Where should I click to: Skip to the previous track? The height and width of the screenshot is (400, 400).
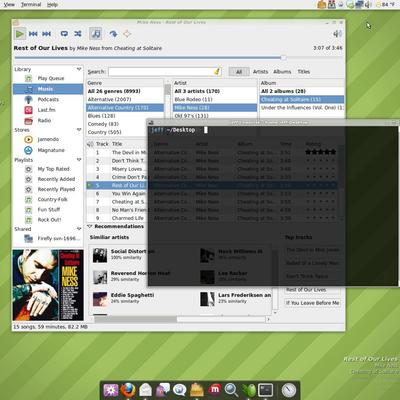[x=33, y=34]
